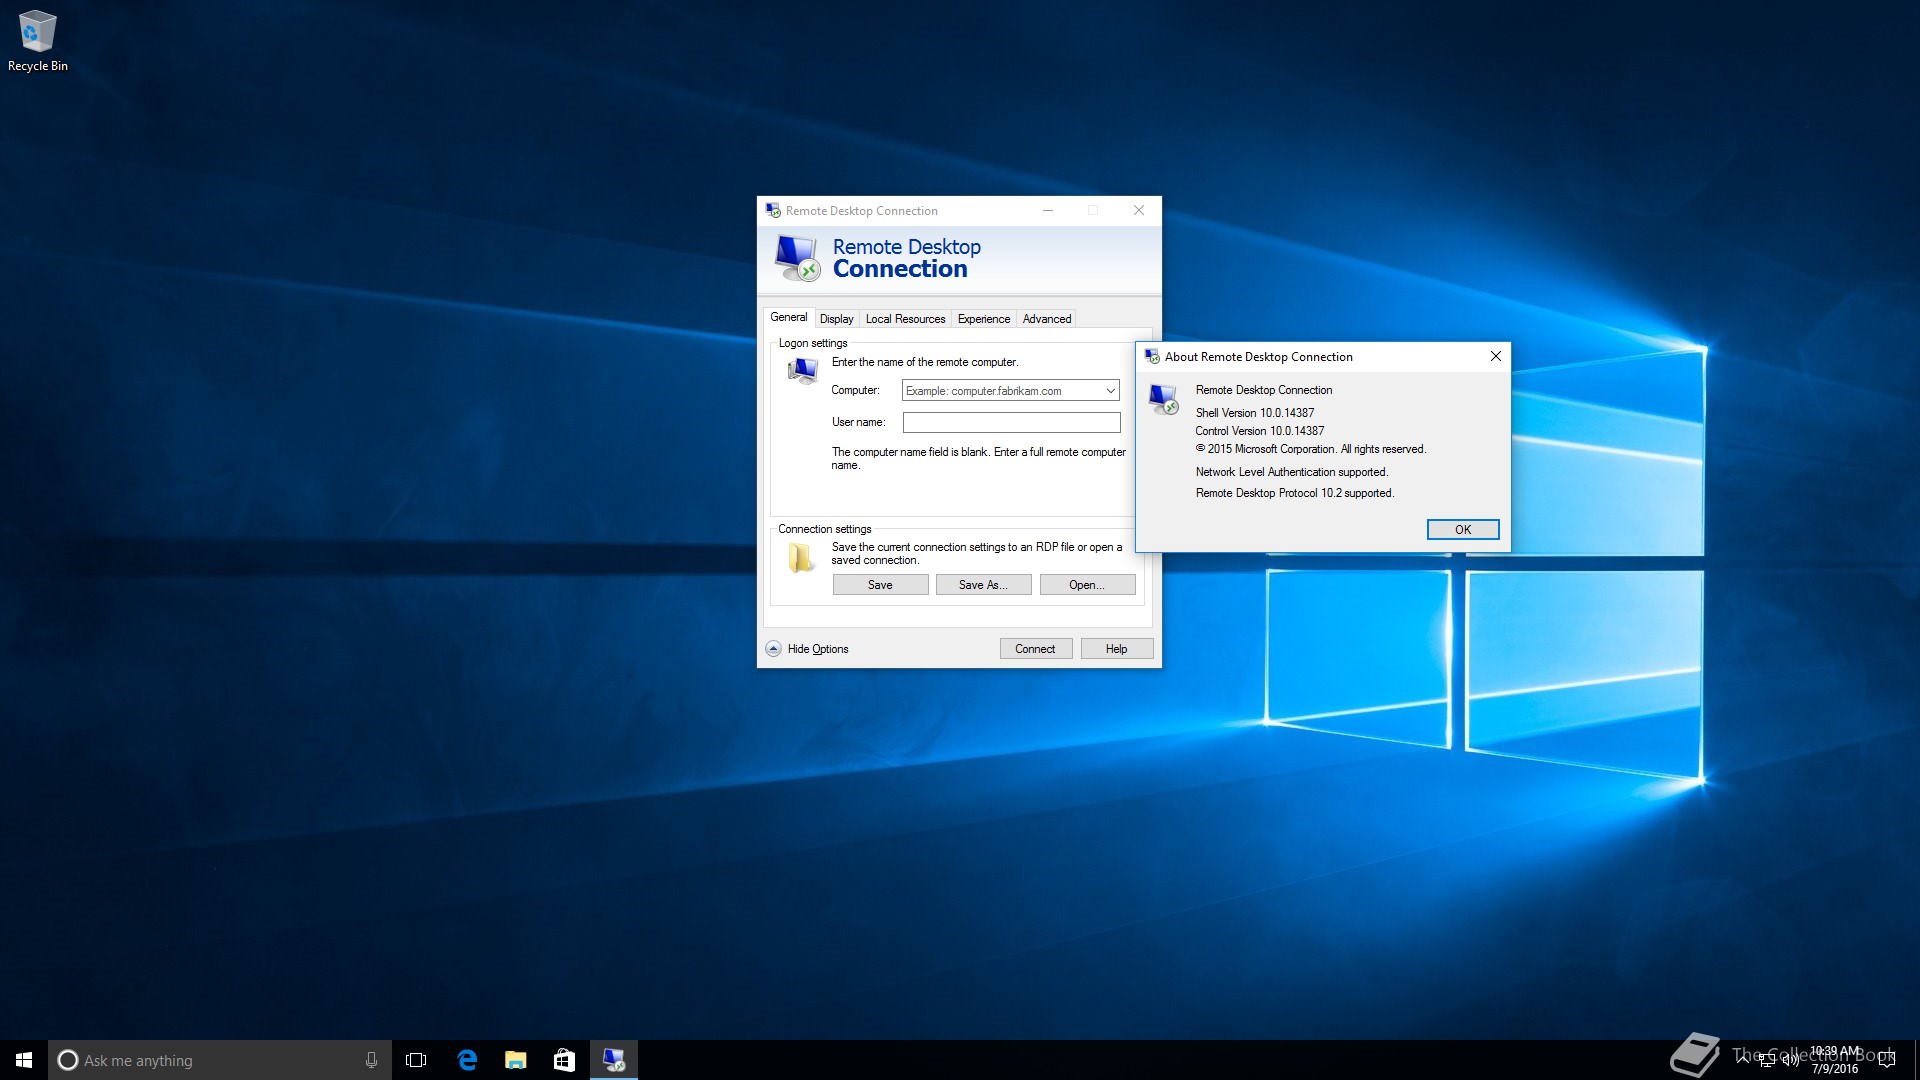
Task: Click the Remote Desktop Connection title bar icon
Action: 773,211
